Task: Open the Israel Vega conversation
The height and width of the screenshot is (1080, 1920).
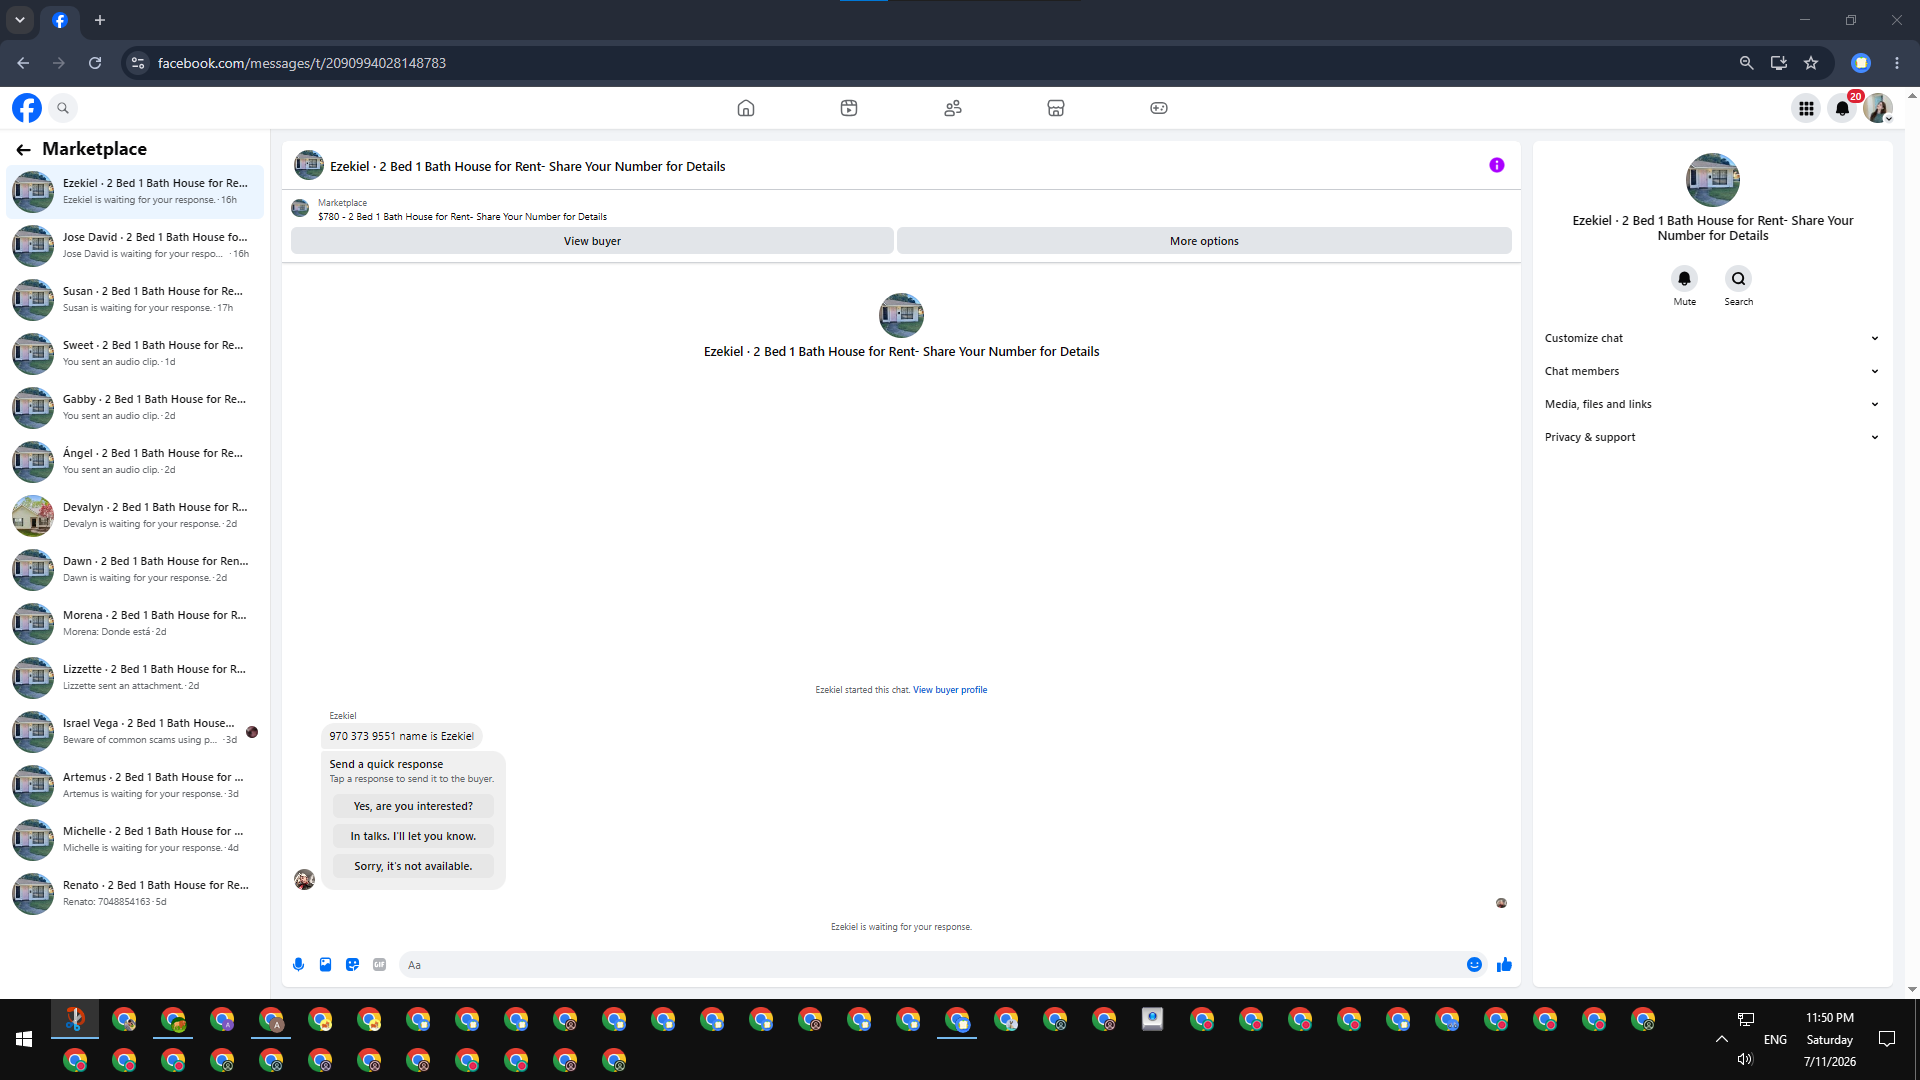Action: click(x=135, y=731)
